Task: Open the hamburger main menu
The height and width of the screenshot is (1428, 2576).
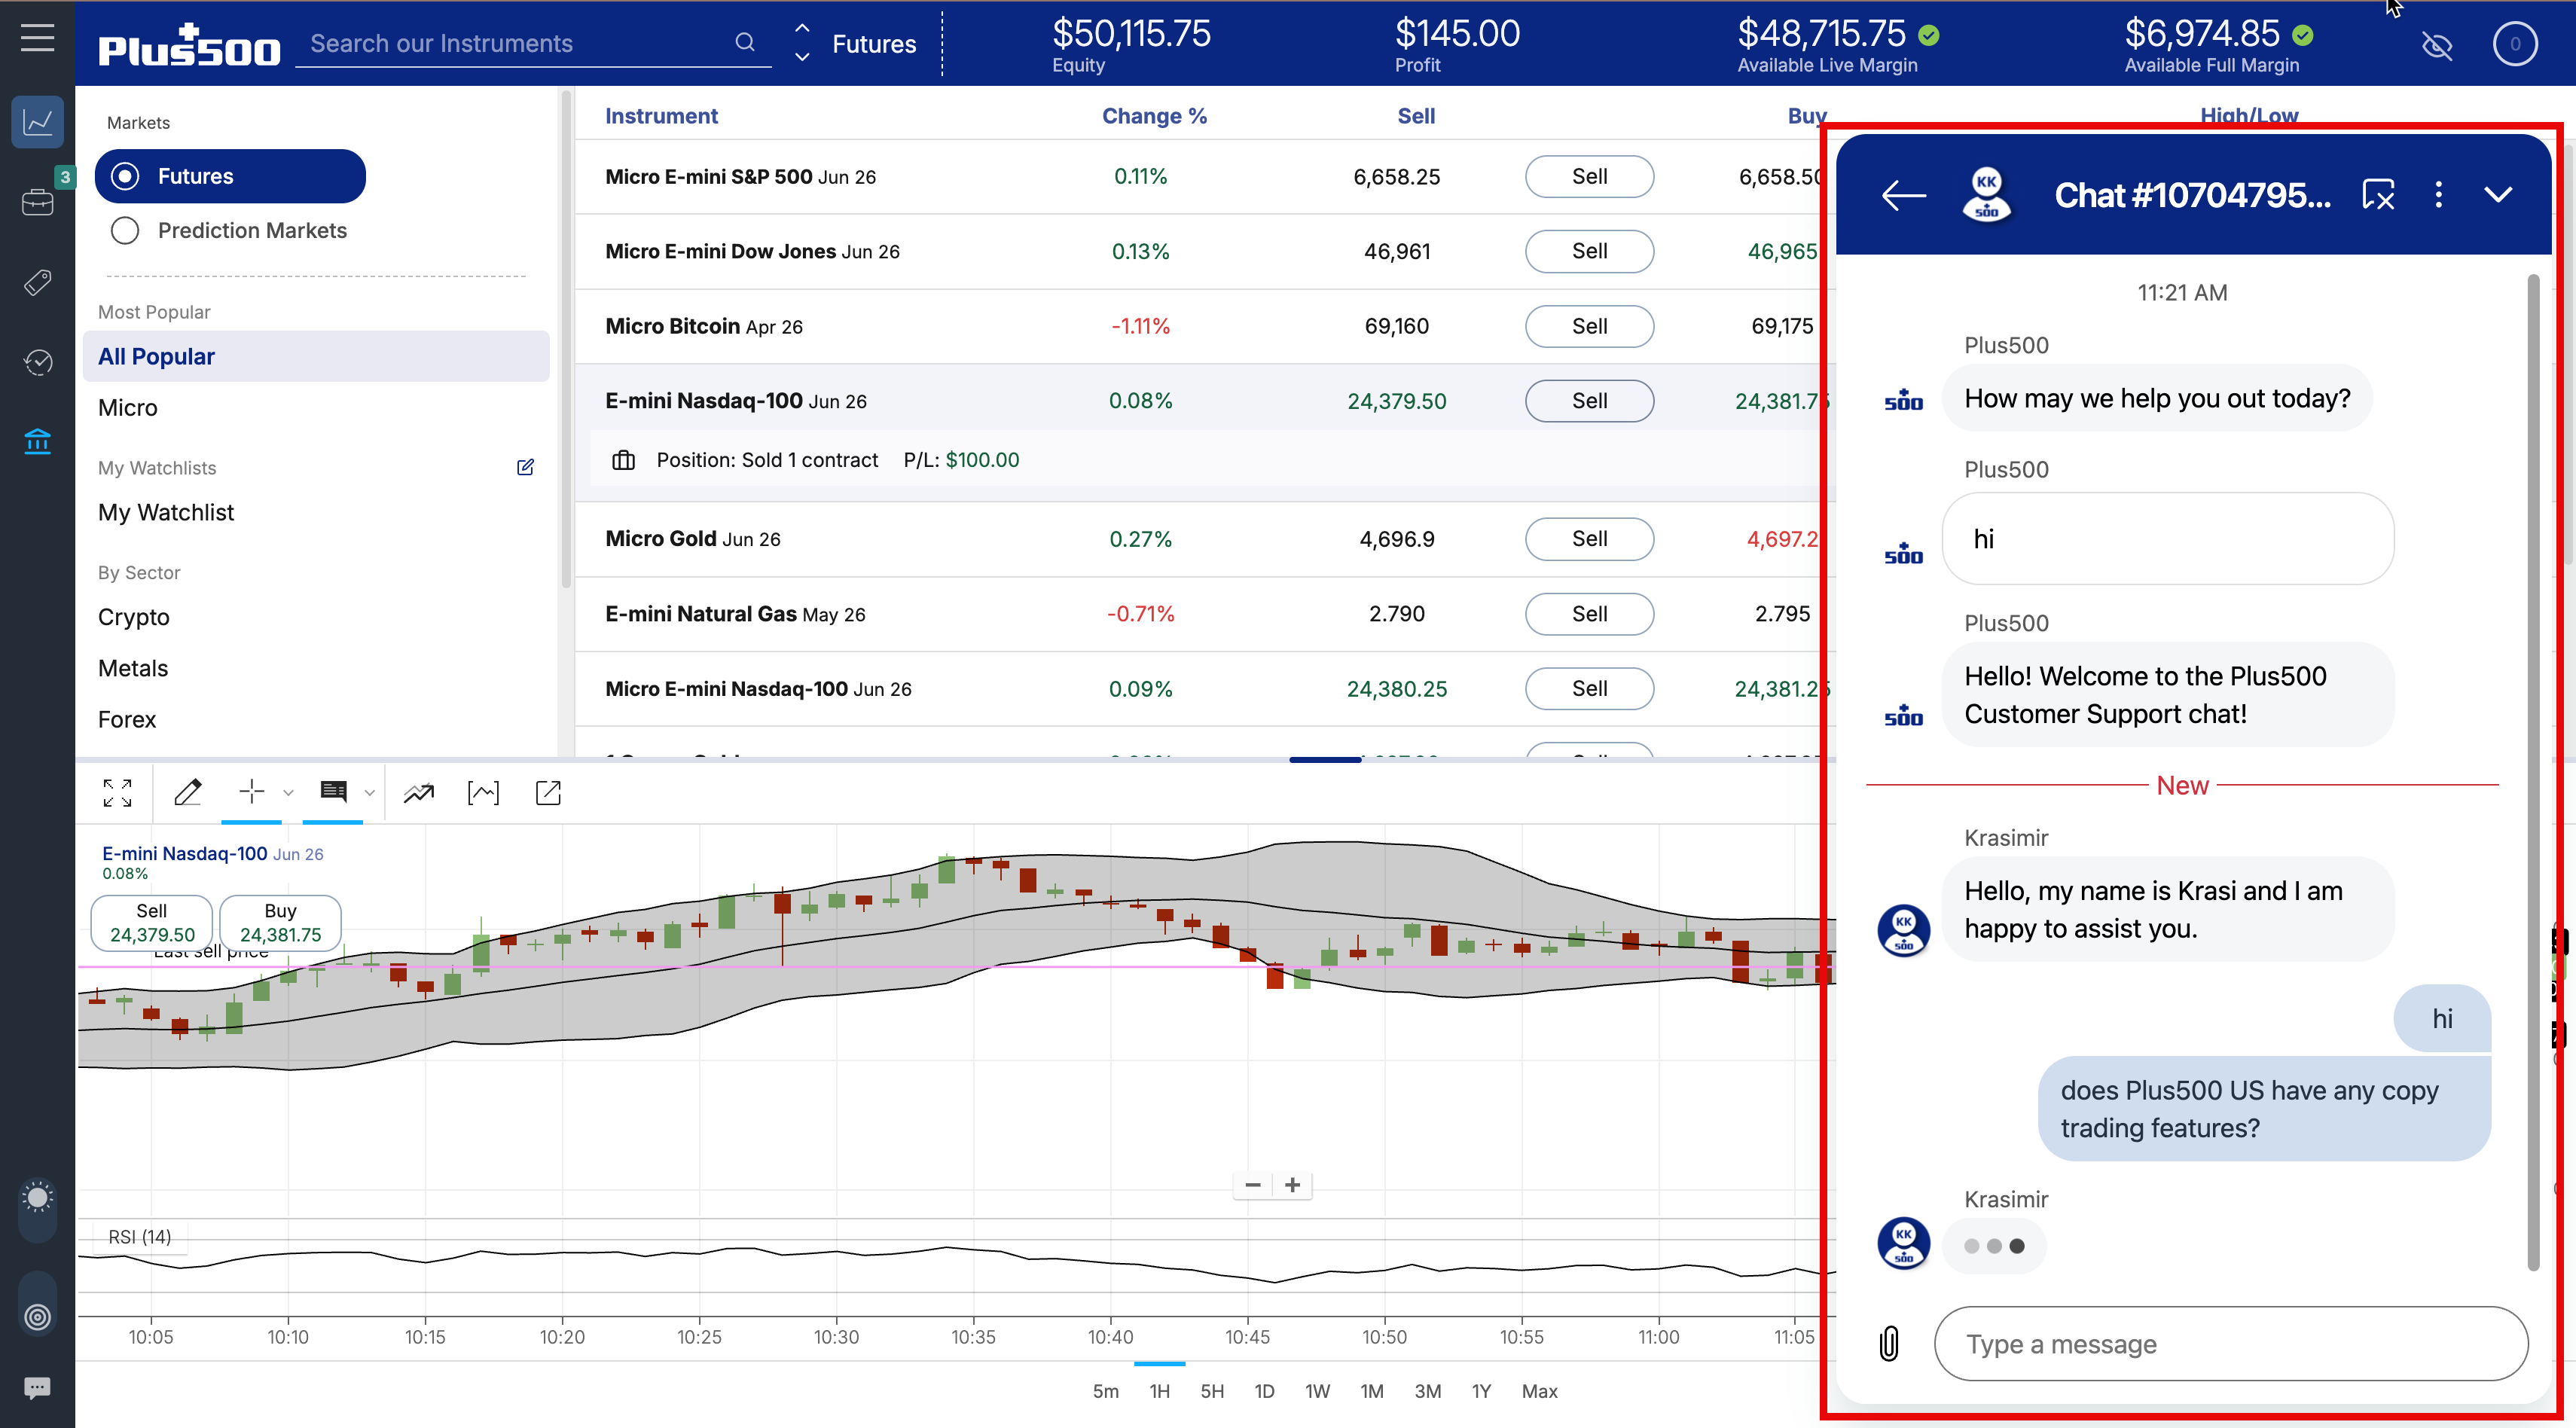Action: [x=37, y=38]
